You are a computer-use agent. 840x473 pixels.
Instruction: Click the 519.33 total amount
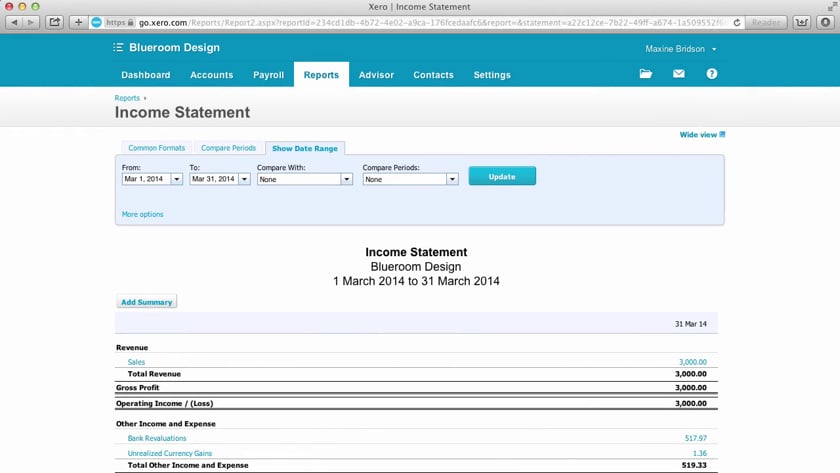tap(694, 465)
